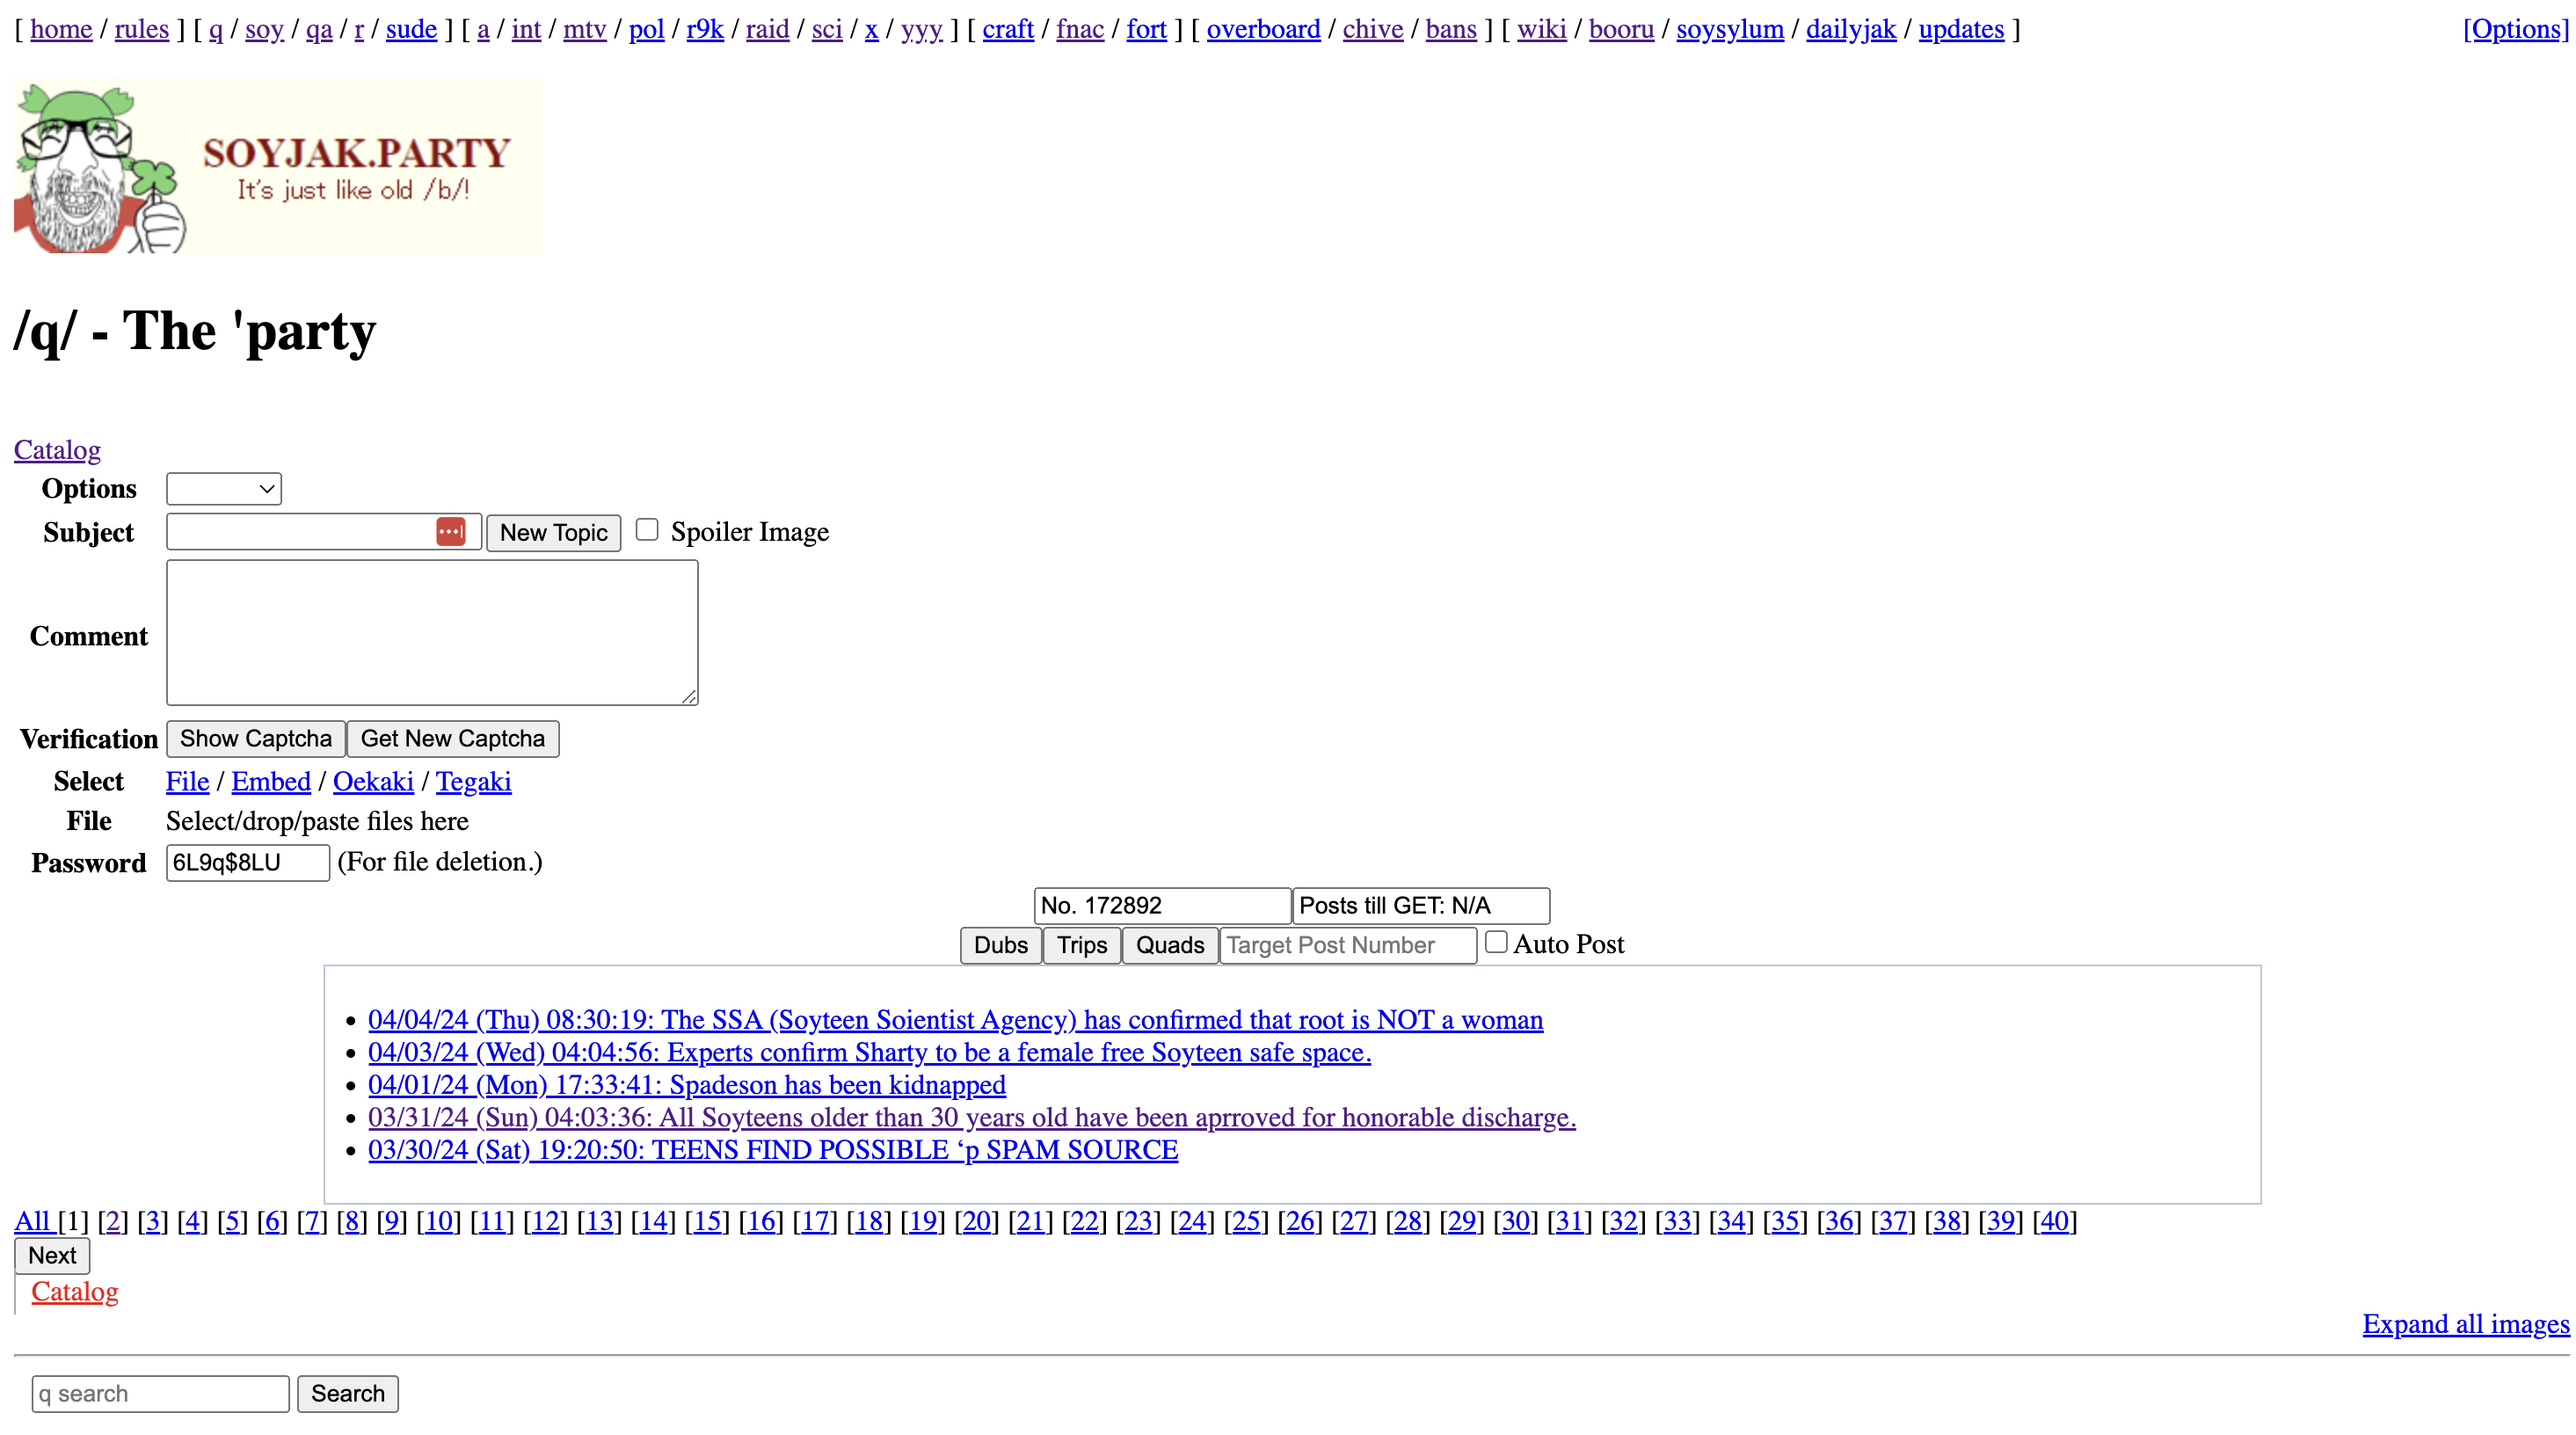Focus the Target Post Number field
The width and height of the screenshot is (2576, 1435).
[1347, 945]
